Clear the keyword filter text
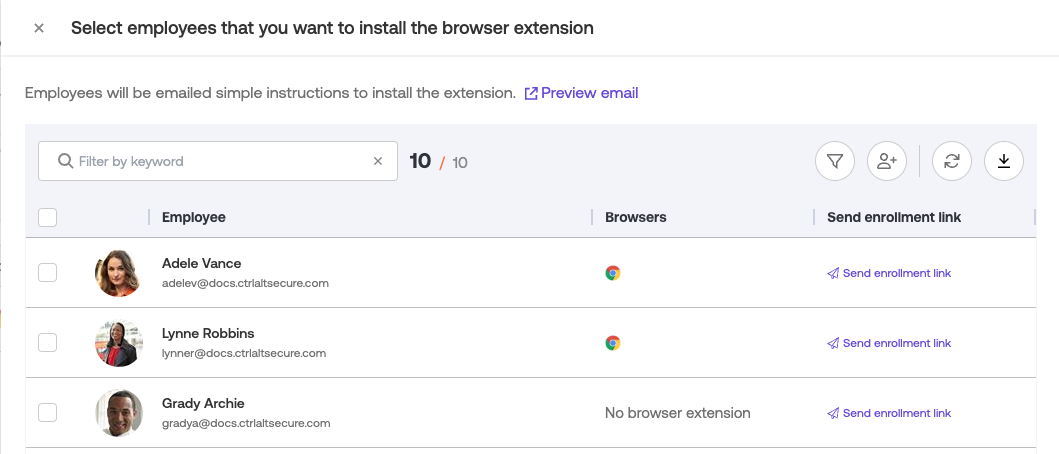Screen dimensions: 1059x454 [378, 161]
